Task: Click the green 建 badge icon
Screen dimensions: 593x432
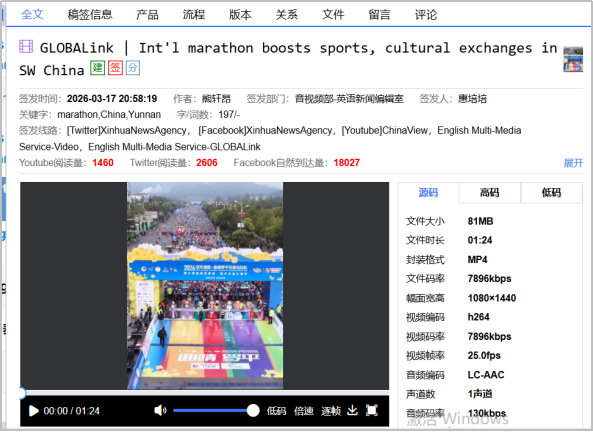Action: 97,68
